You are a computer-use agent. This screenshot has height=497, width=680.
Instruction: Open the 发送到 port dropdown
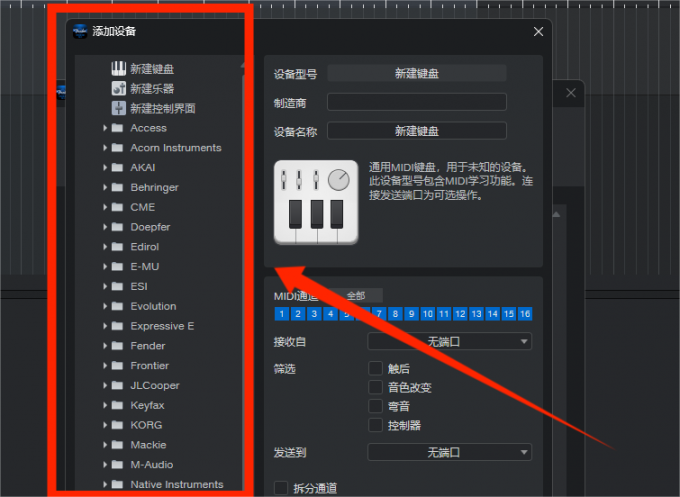(449, 452)
